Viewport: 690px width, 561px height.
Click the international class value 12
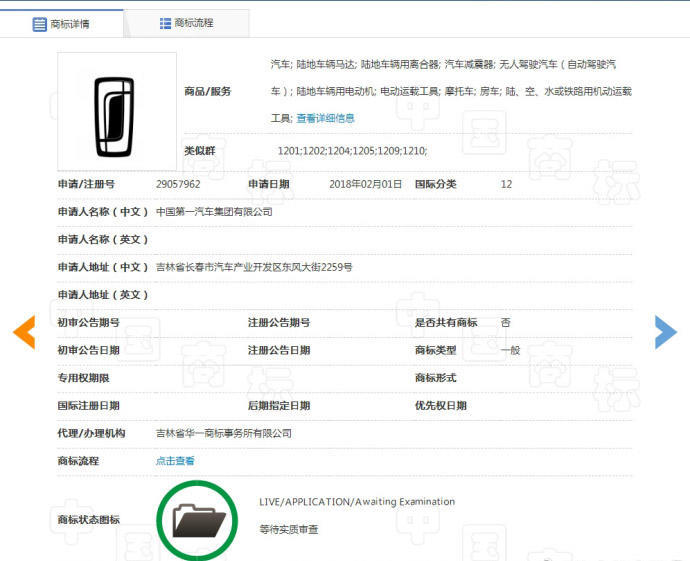(506, 184)
